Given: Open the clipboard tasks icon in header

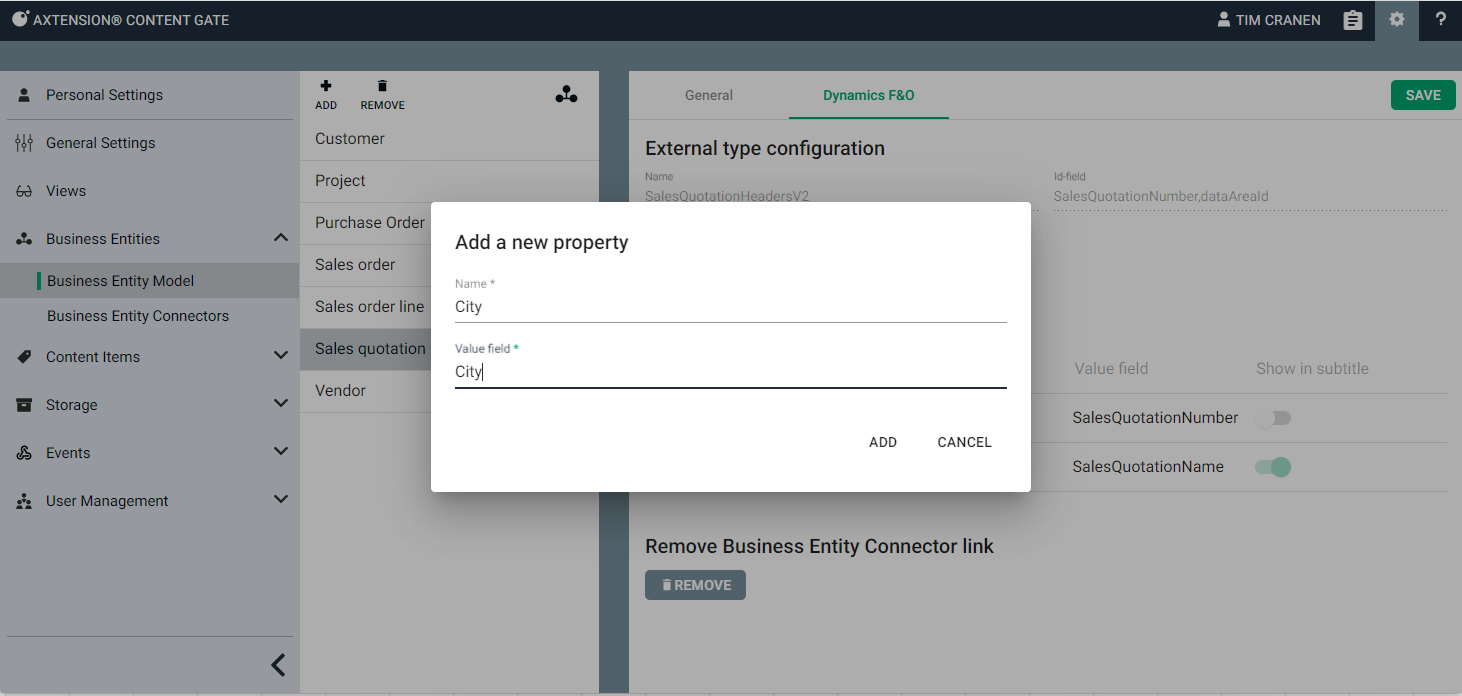Looking at the screenshot, I should click(1353, 20).
